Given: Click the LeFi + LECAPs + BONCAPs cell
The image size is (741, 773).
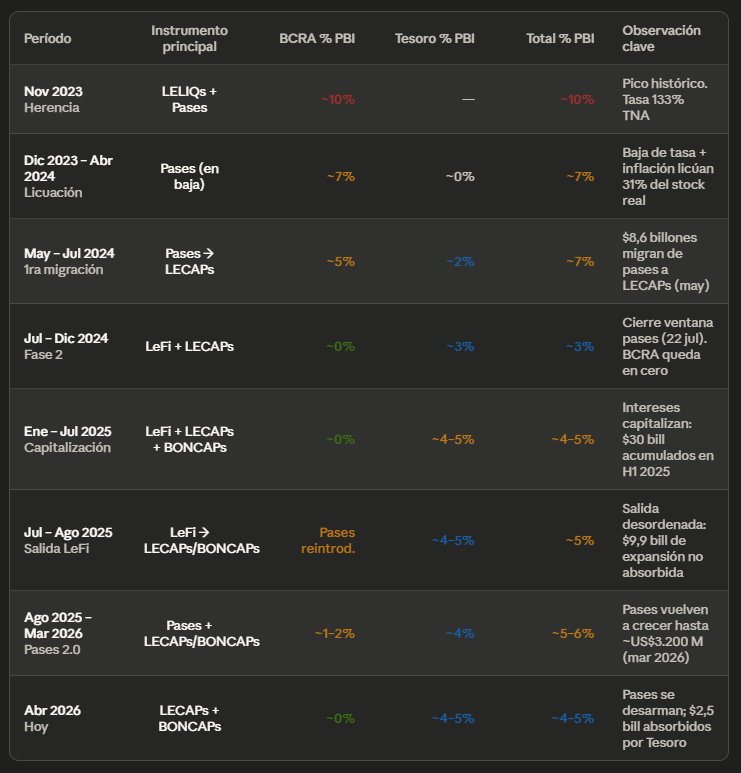Looking at the screenshot, I should tap(189, 439).
